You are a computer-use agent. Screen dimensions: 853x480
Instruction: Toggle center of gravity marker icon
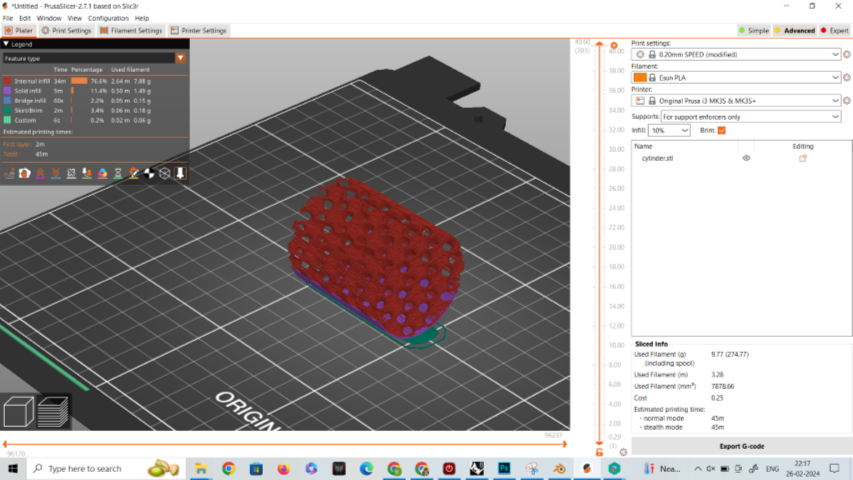coord(149,173)
